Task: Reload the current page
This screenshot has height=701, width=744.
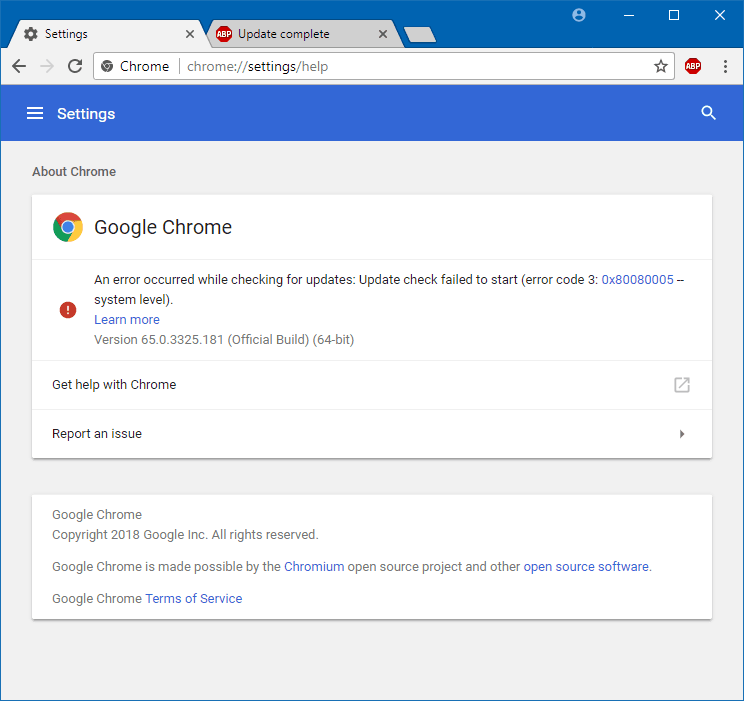Action: [x=75, y=66]
